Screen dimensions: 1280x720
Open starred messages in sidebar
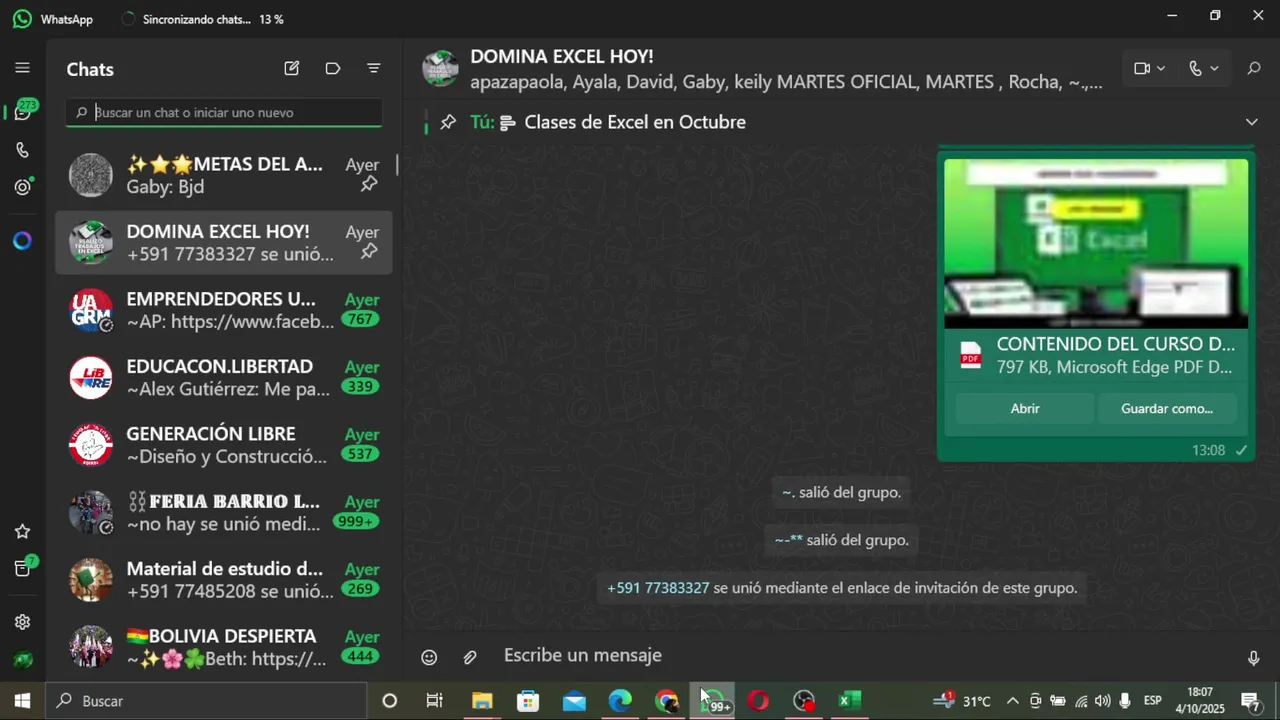click(22, 531)
